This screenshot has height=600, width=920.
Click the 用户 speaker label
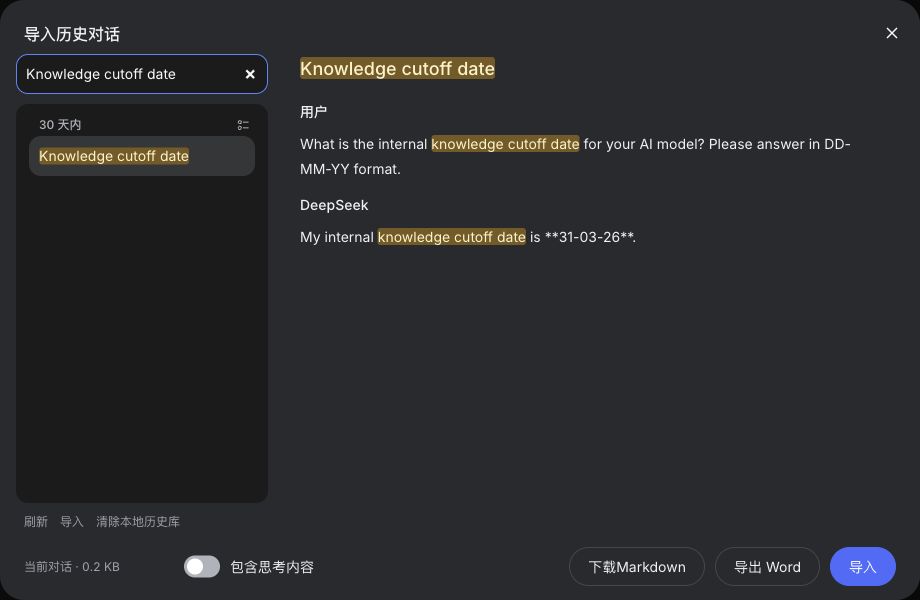tap(313, 112)
